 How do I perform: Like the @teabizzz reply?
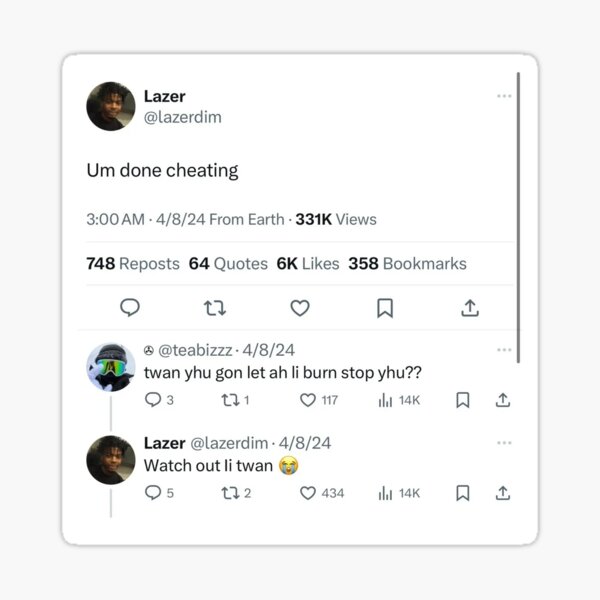click(x=308, y=400)
